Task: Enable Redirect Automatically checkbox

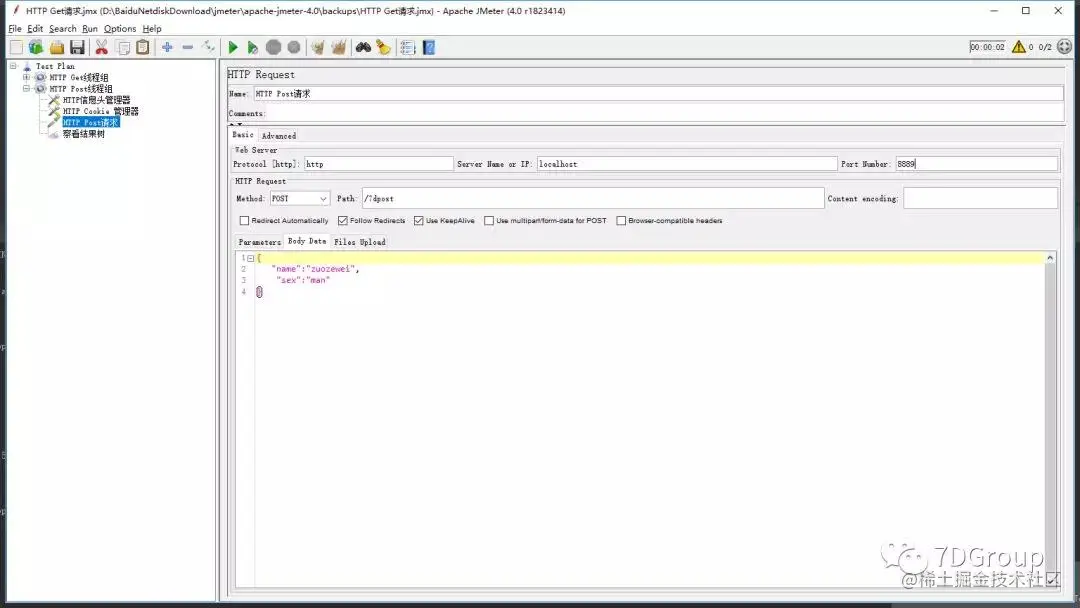Action: [x=244, y=220]
